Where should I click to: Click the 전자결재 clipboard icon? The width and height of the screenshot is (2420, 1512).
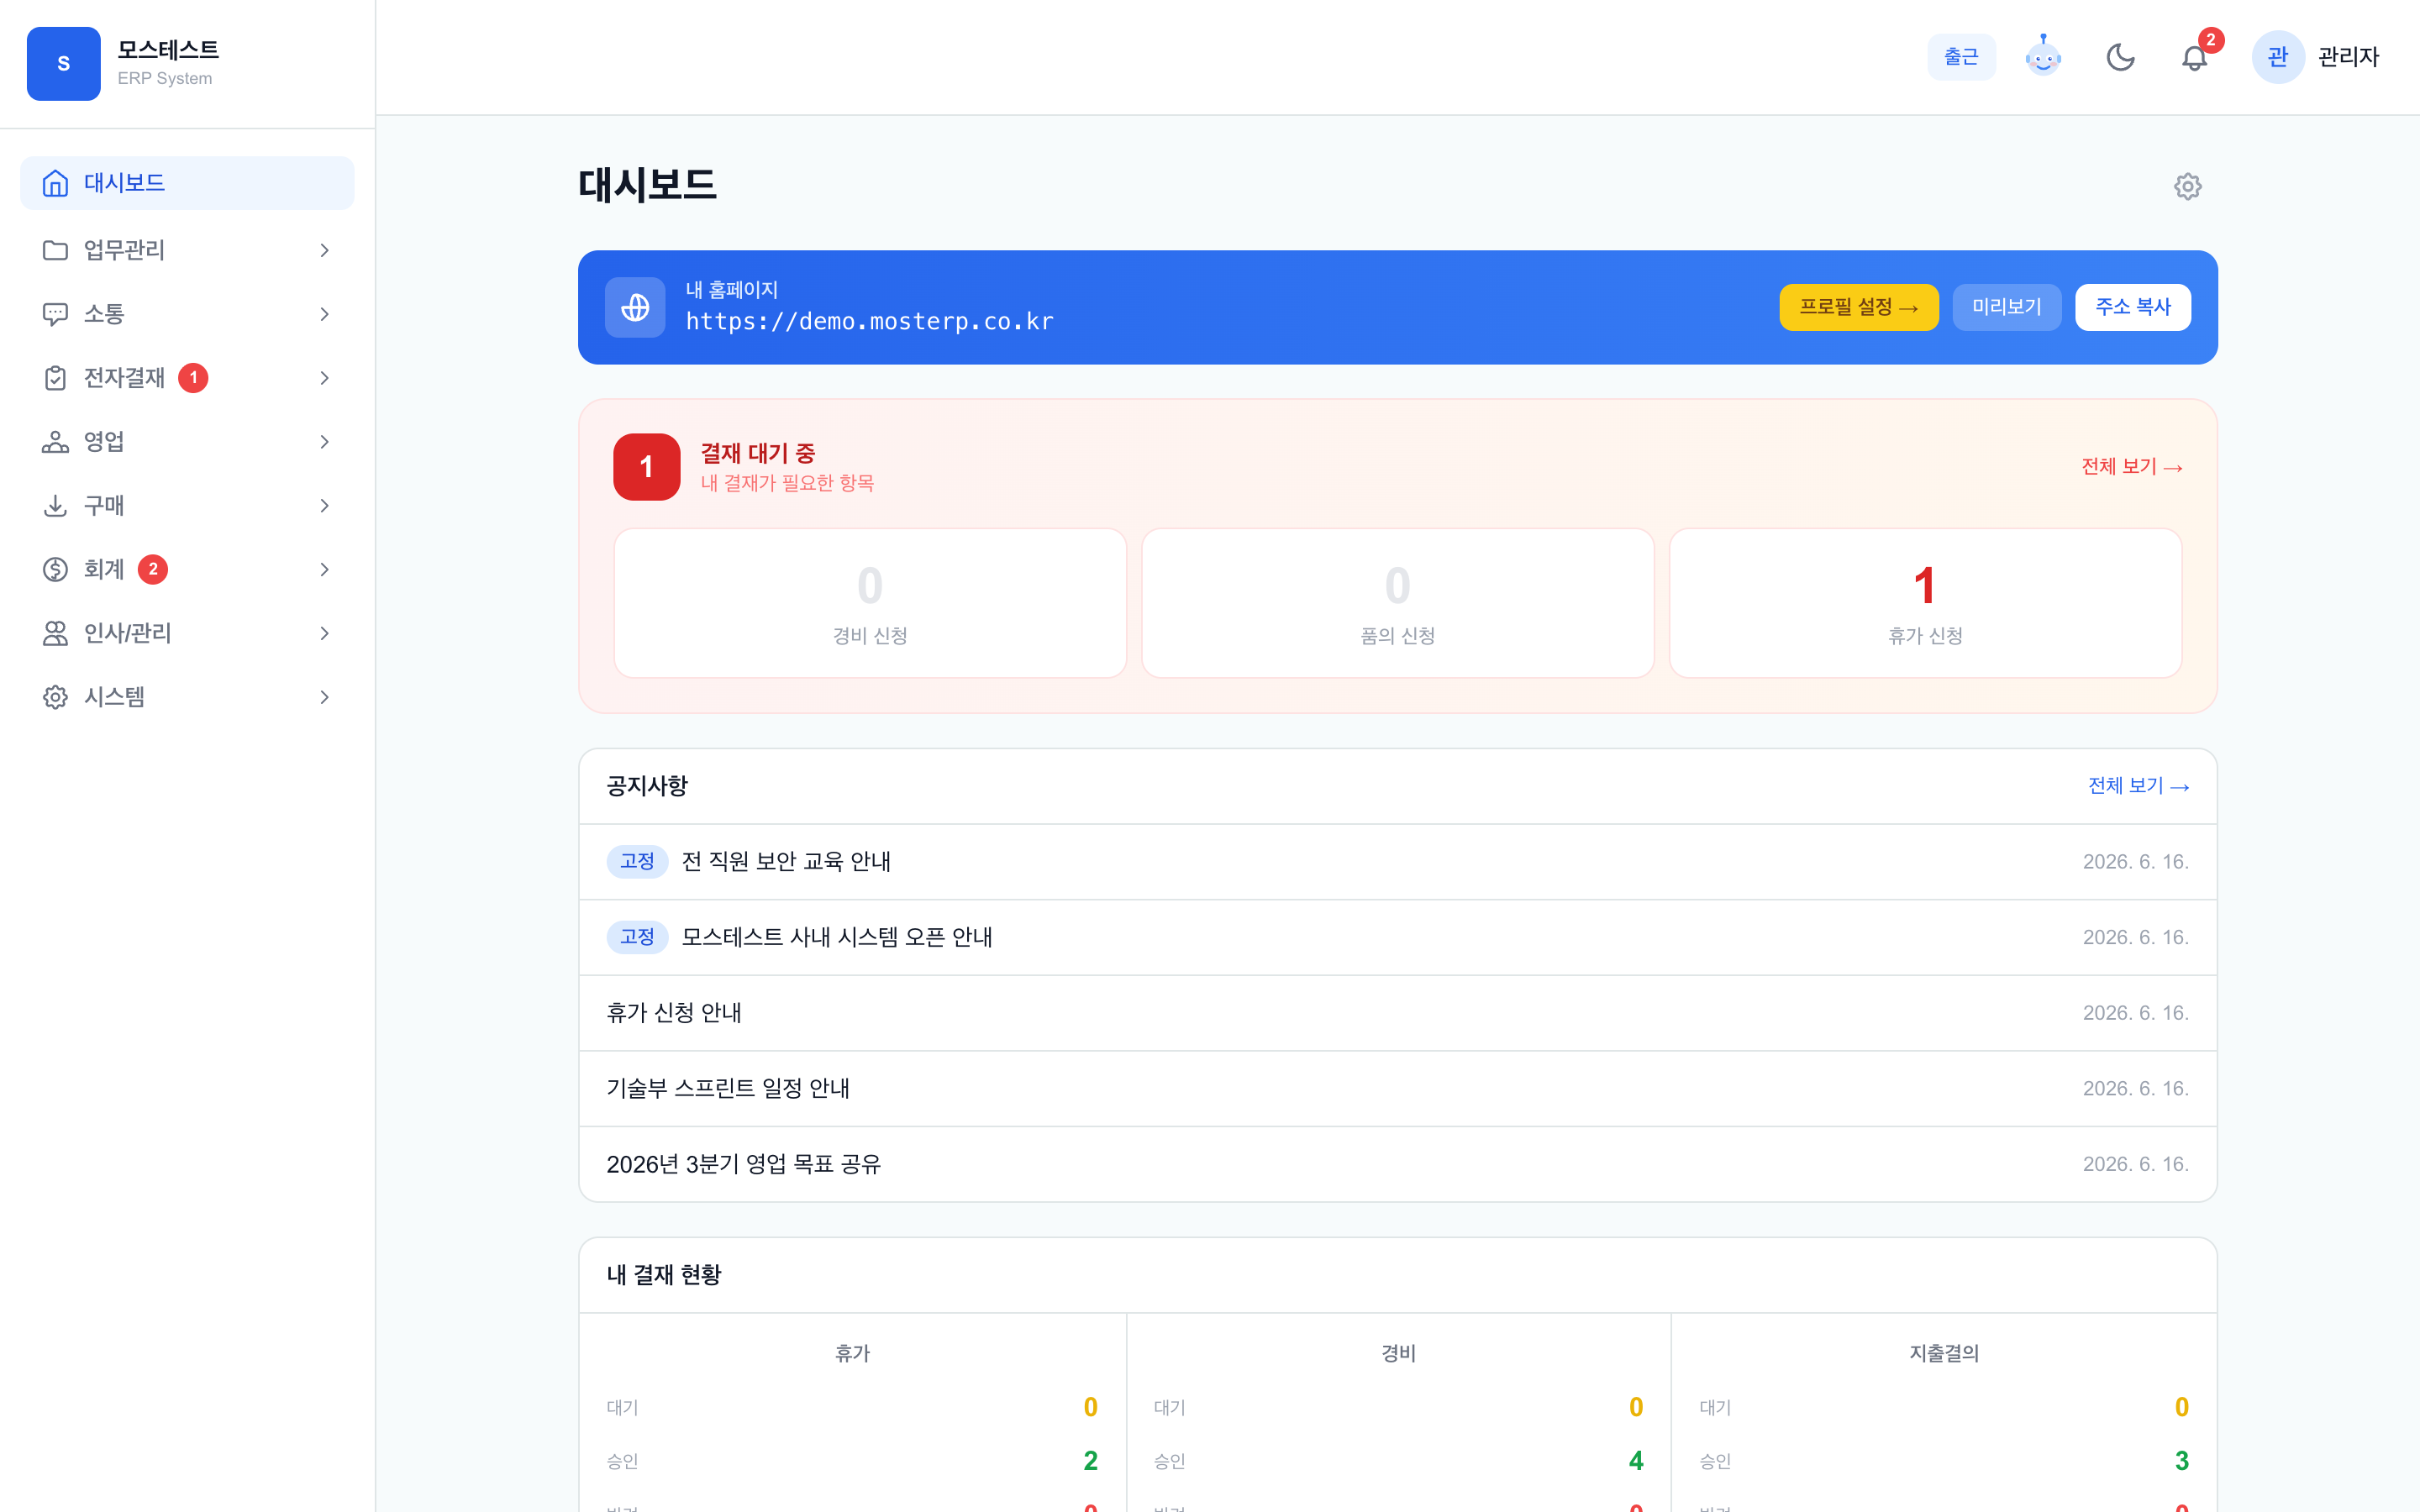tap(55, 378)
